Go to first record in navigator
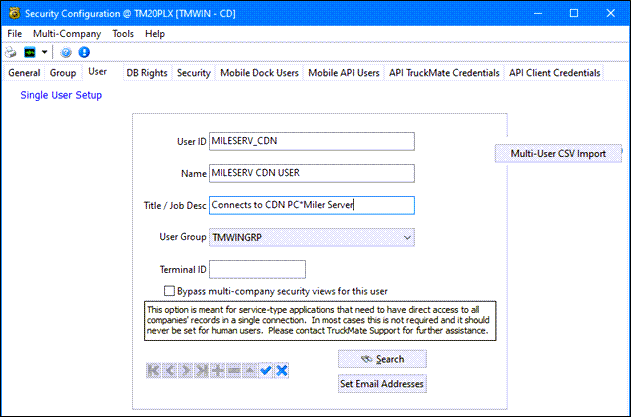The height and width of the screenshot is (417, 631). click(x=153, y=370)
